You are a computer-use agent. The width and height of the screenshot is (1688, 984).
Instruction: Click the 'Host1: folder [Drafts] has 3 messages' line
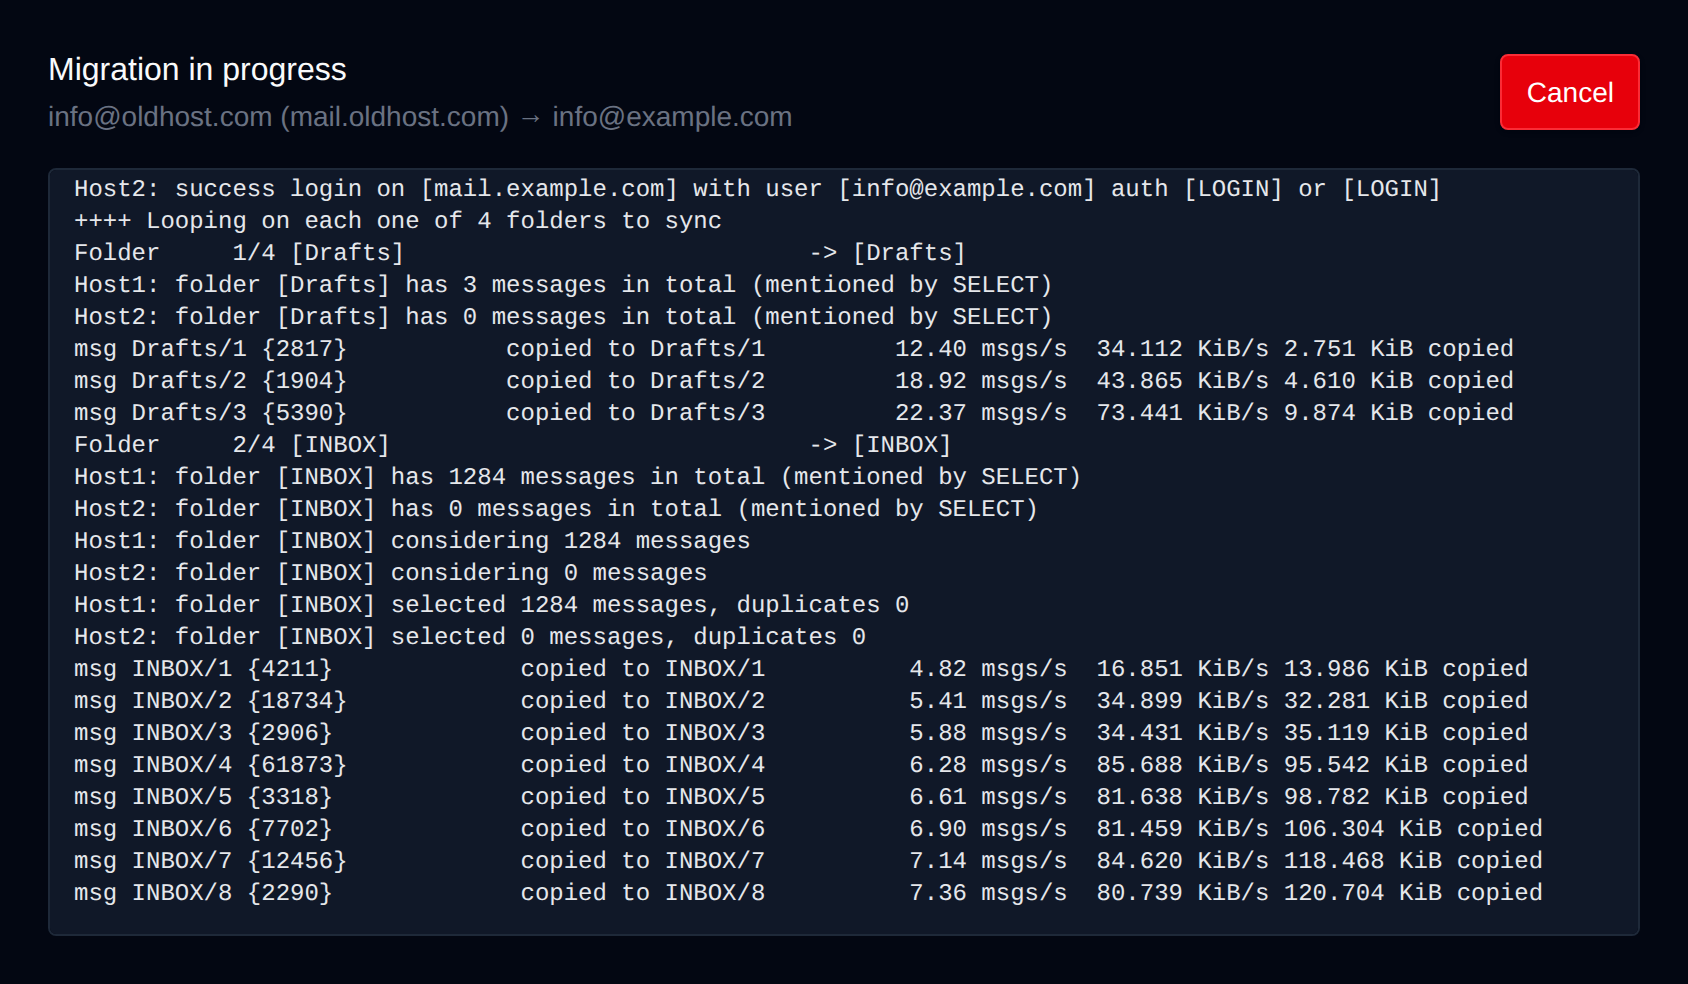click(563, 285)
